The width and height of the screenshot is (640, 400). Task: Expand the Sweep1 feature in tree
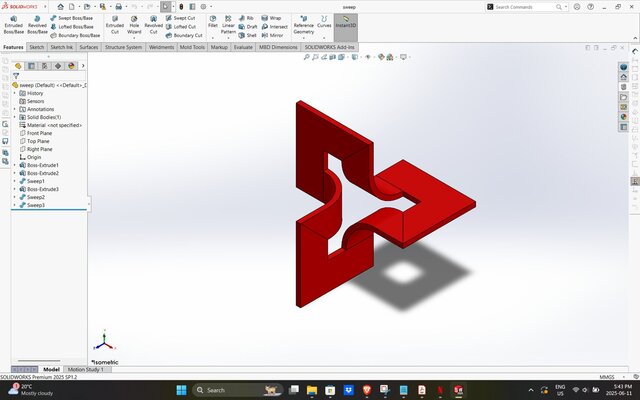coord(14,181)
